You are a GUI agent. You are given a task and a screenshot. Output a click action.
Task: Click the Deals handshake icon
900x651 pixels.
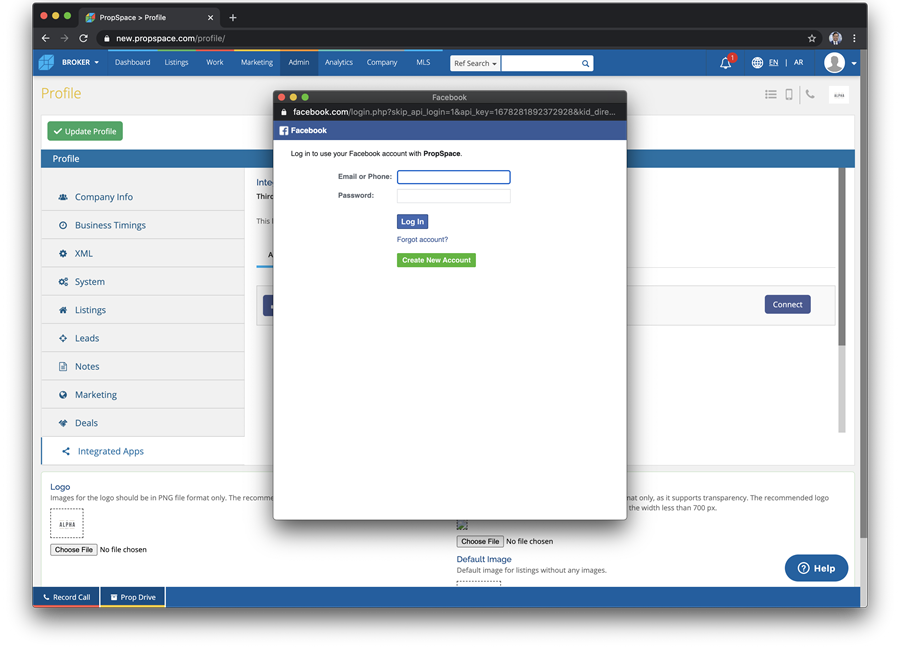pyautogui.click(x=63, y=423)
